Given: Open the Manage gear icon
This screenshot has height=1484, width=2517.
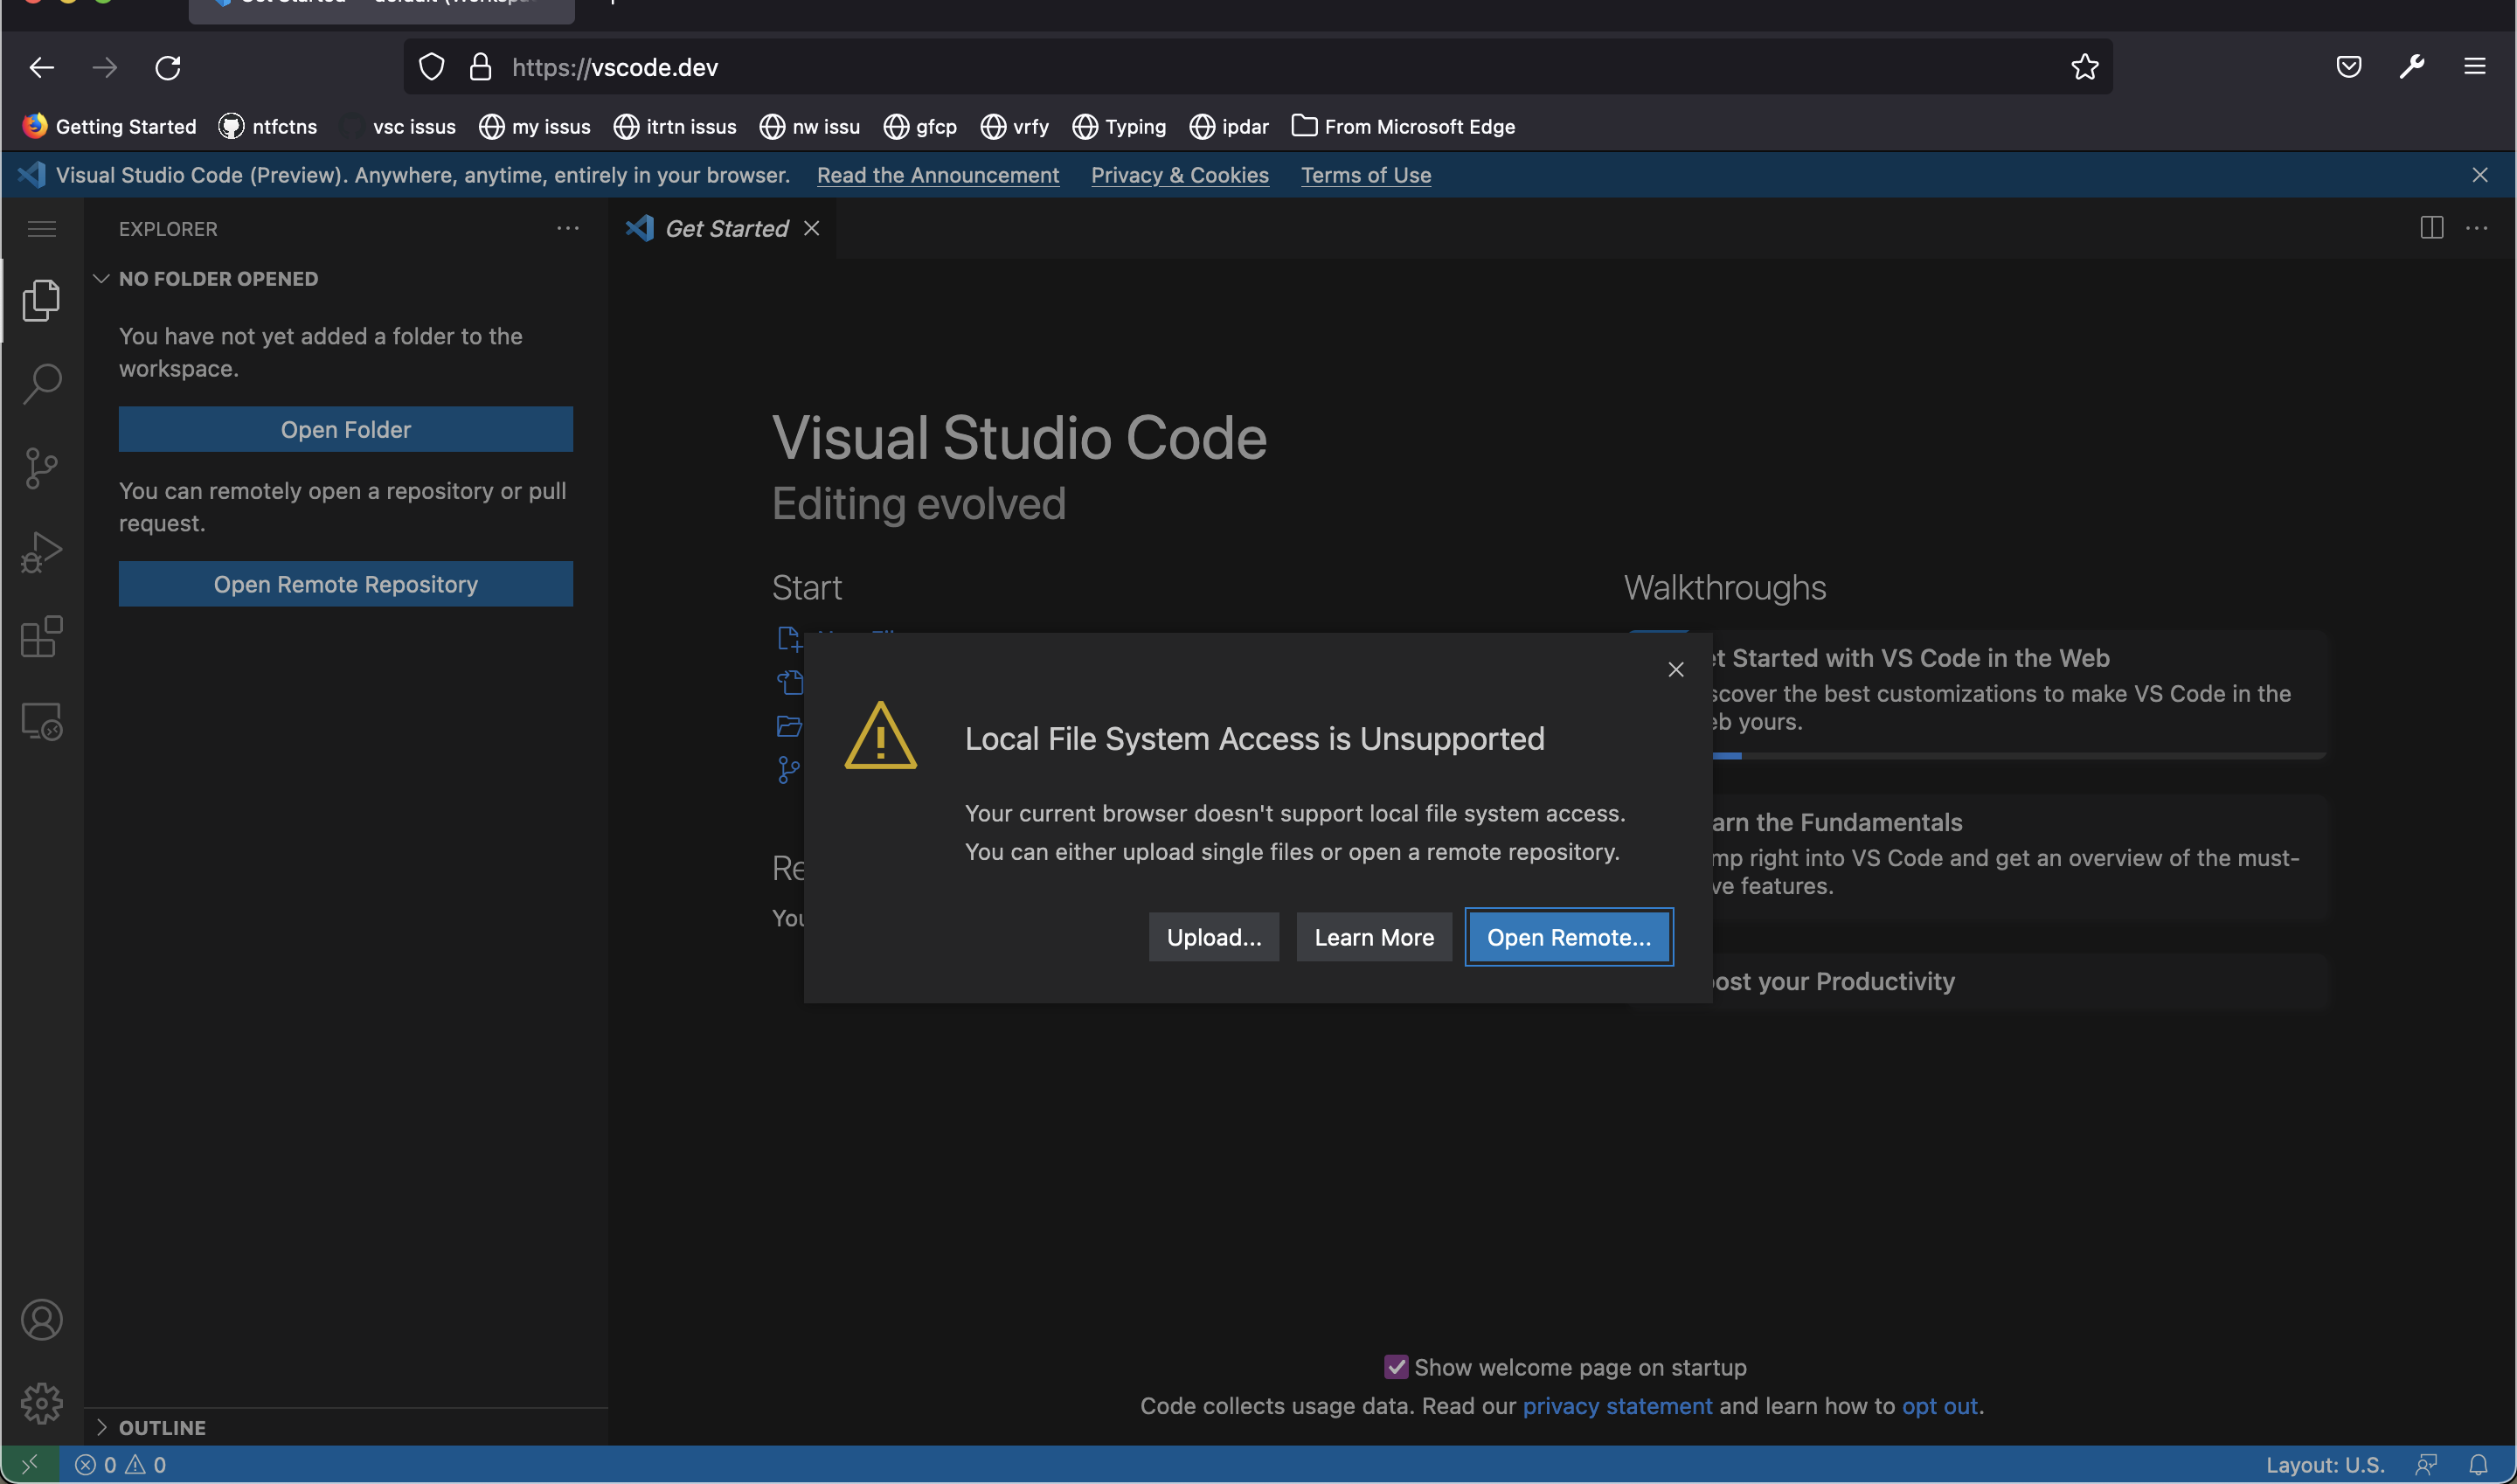Looking at the screenshot, I should click(42, 1403).
